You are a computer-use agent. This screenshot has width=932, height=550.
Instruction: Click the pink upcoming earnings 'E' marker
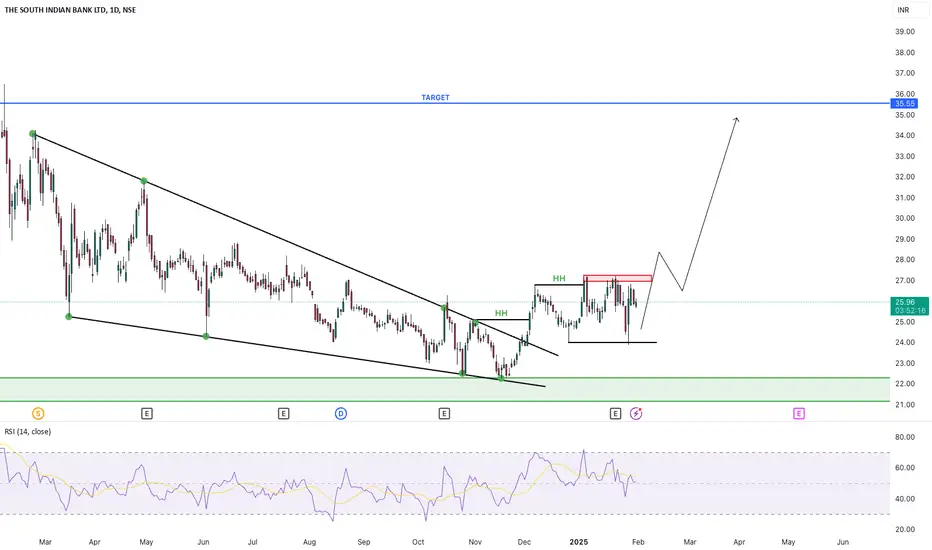[799, 413]
